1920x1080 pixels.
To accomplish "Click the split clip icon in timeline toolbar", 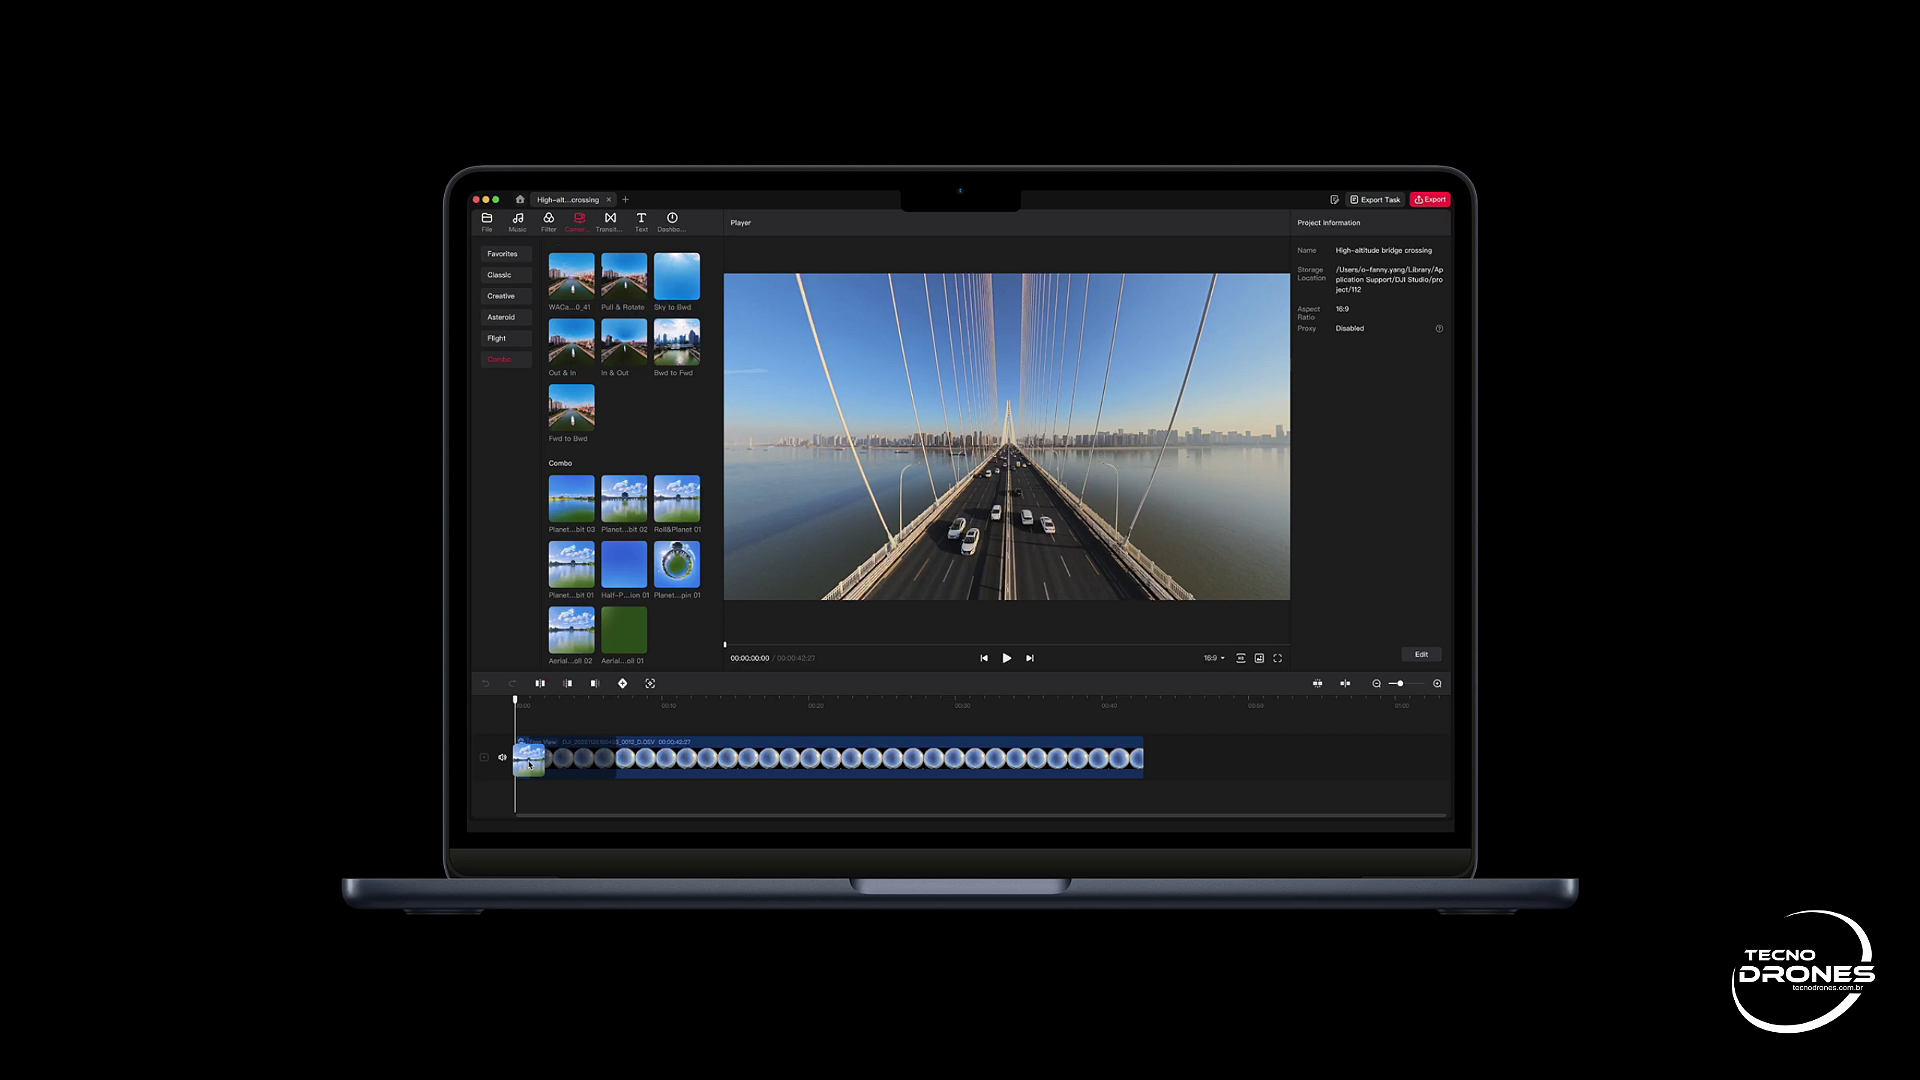I will click(x=540, y=684).
